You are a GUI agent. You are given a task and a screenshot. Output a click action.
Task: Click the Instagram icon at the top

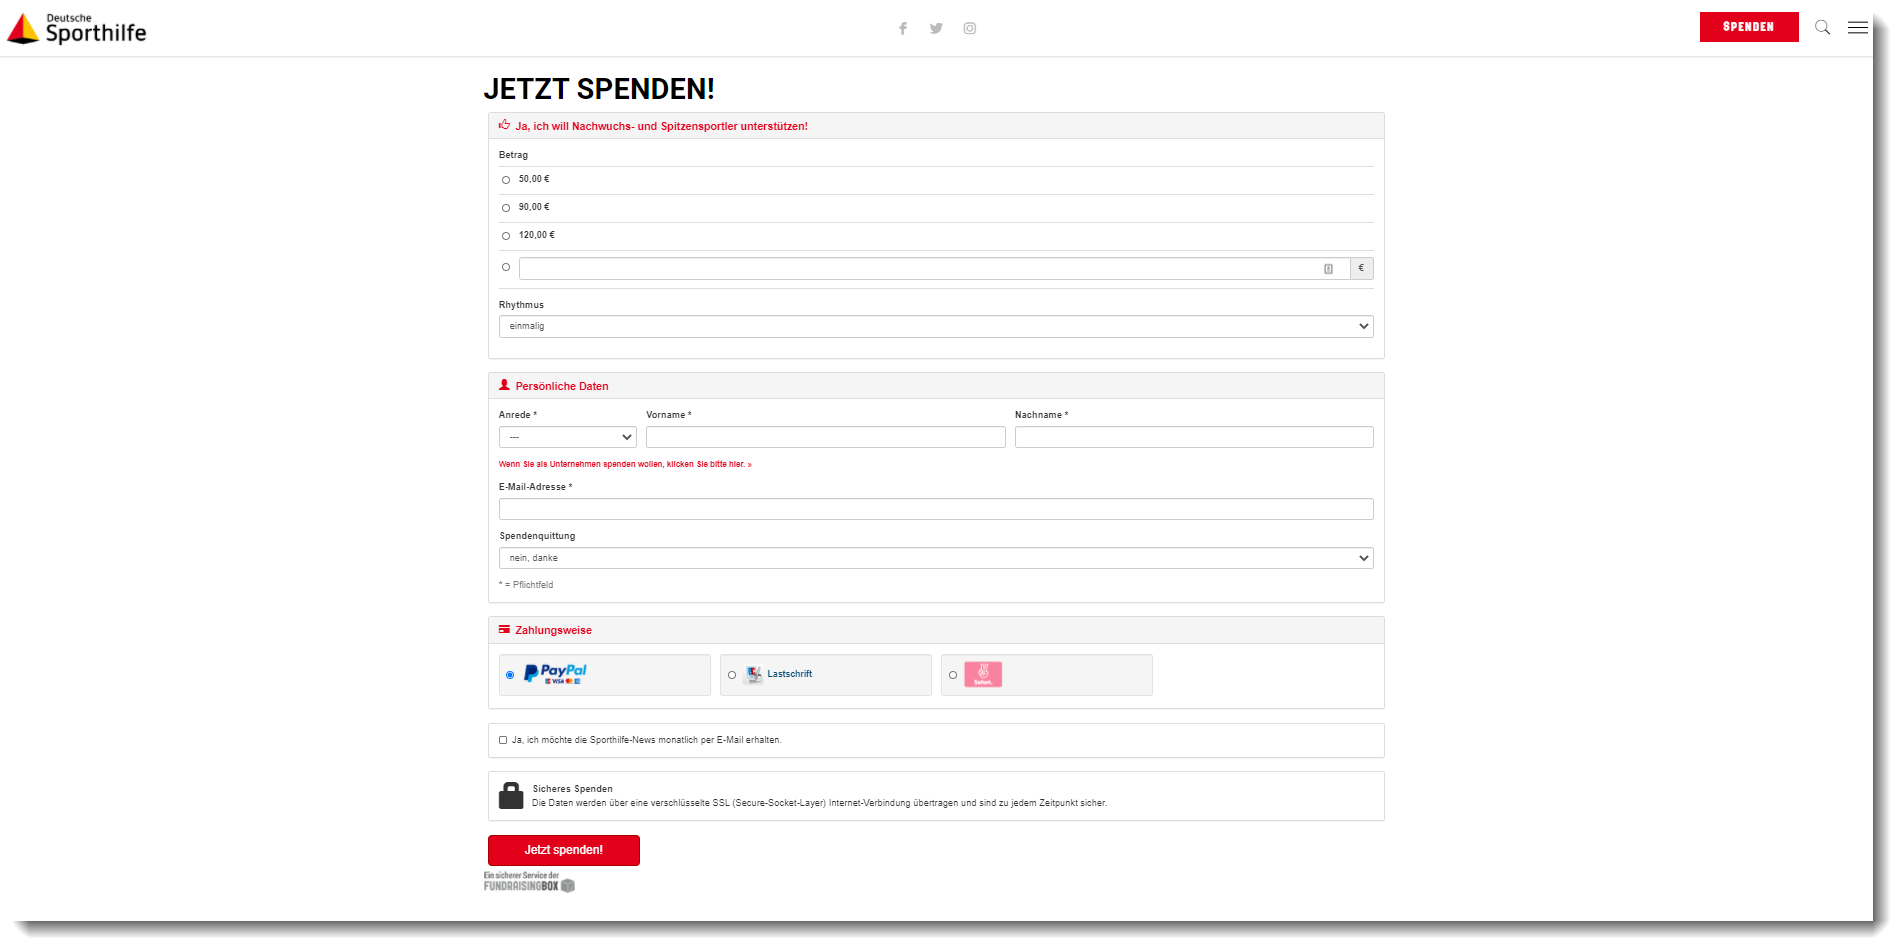pyautogui.click(x=969, y=28)
